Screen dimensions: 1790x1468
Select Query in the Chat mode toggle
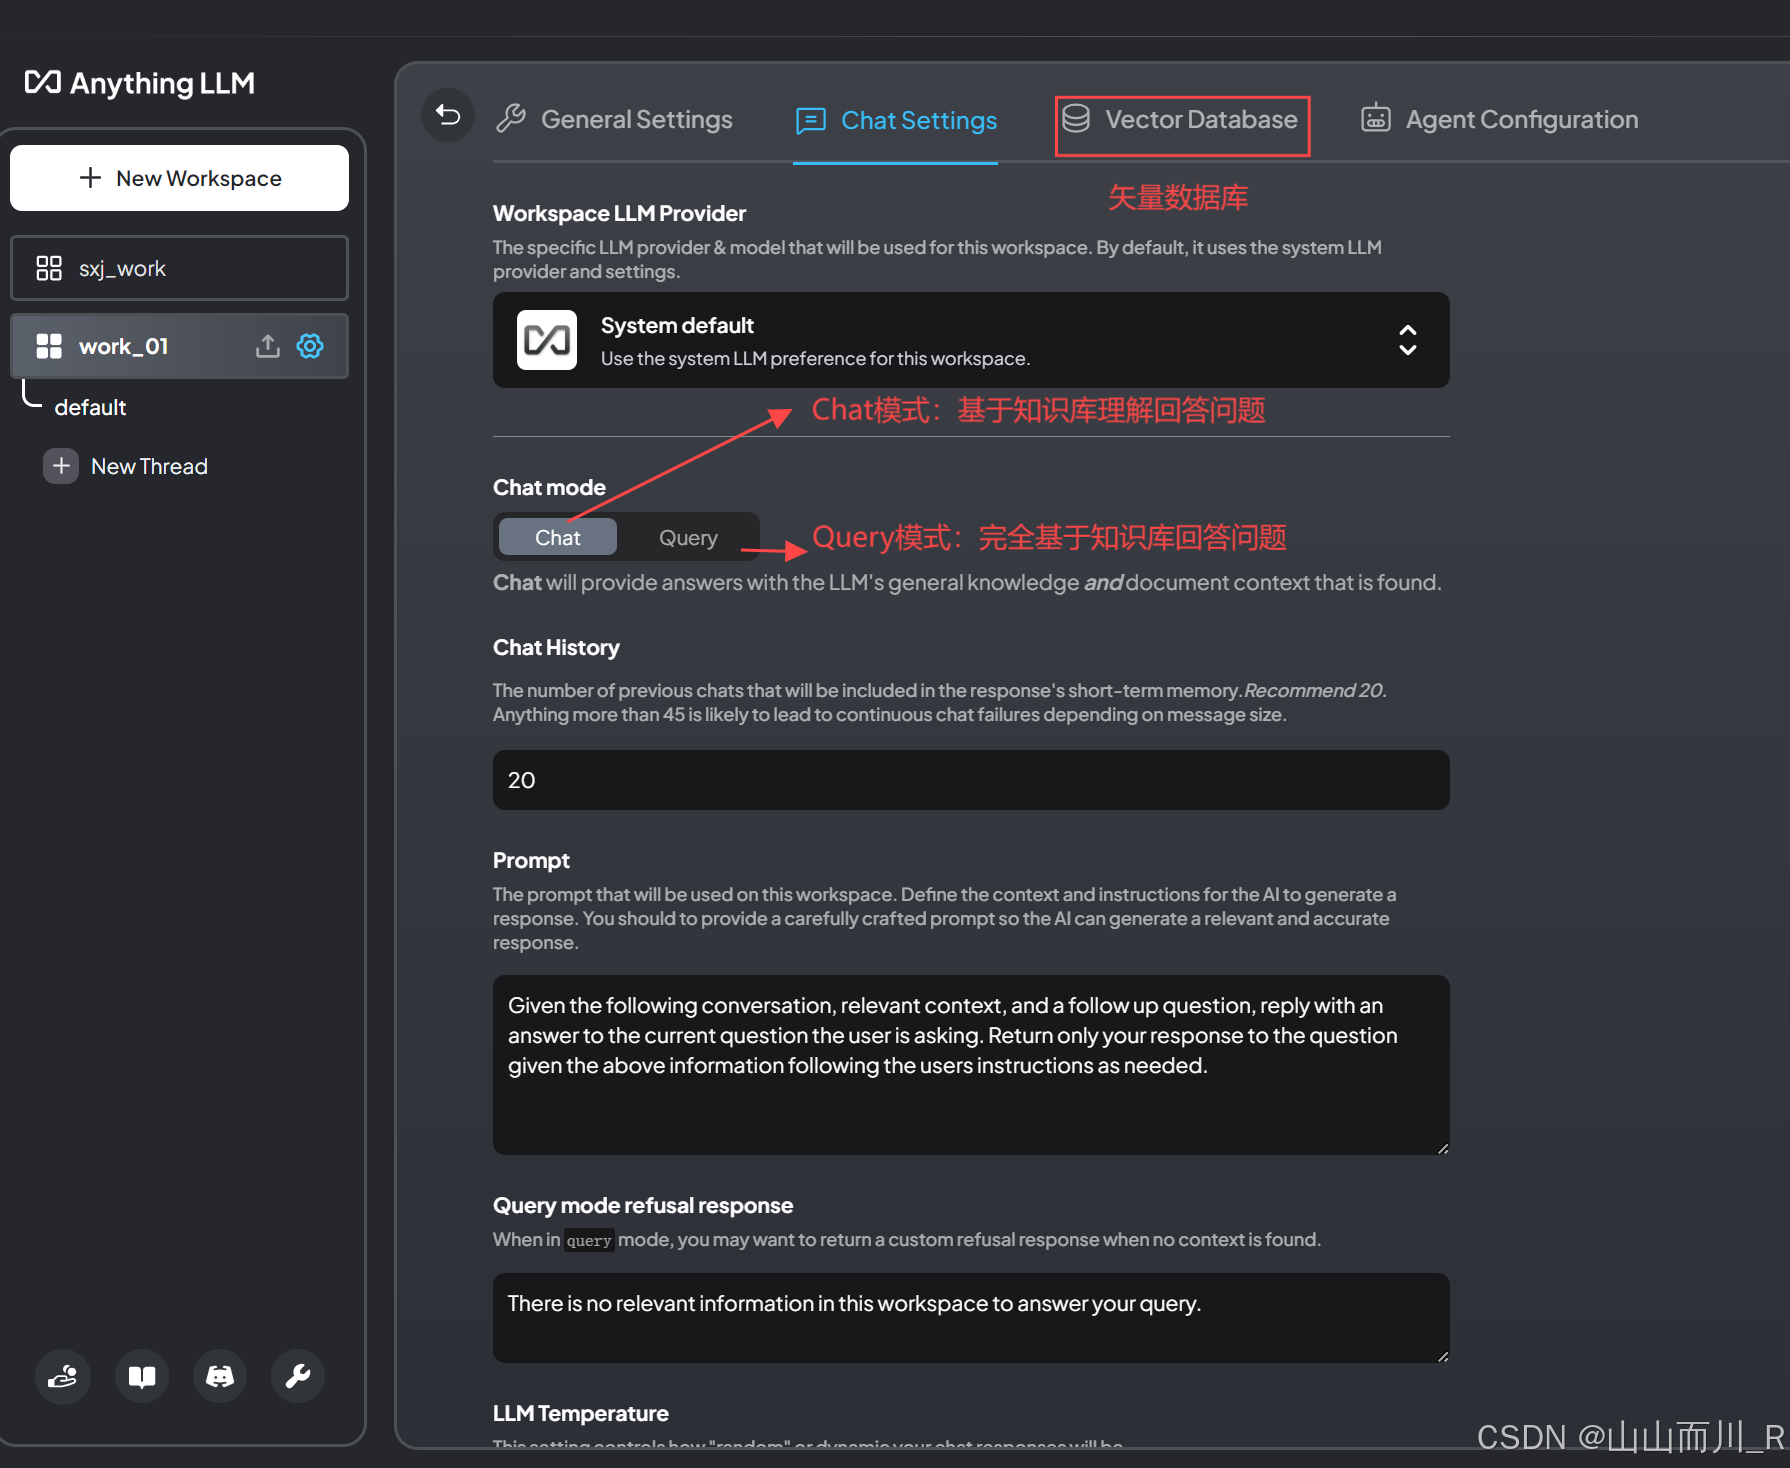688,537
